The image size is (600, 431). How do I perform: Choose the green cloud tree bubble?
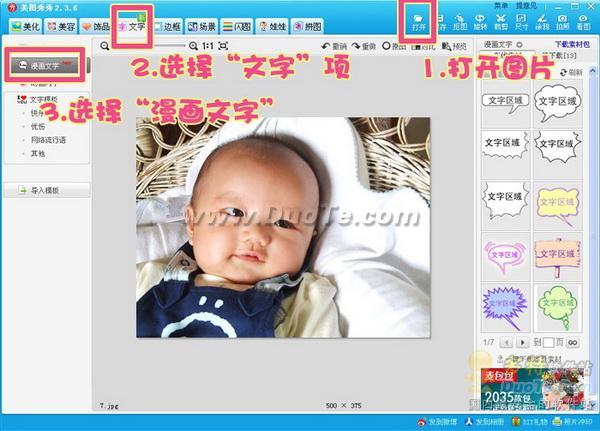pyautogui.click(x=558, y=308)
